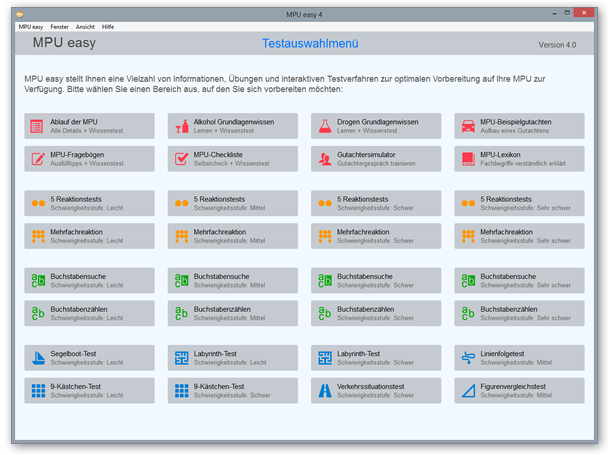Click the MPU-Fragebögen pencil icon
Image resolution: width=610 pixels, height=455 pixels.
(37, 159)
